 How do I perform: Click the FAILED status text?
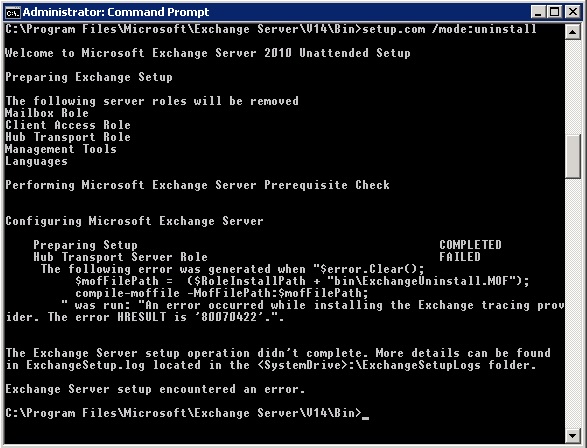pos(460,257)
